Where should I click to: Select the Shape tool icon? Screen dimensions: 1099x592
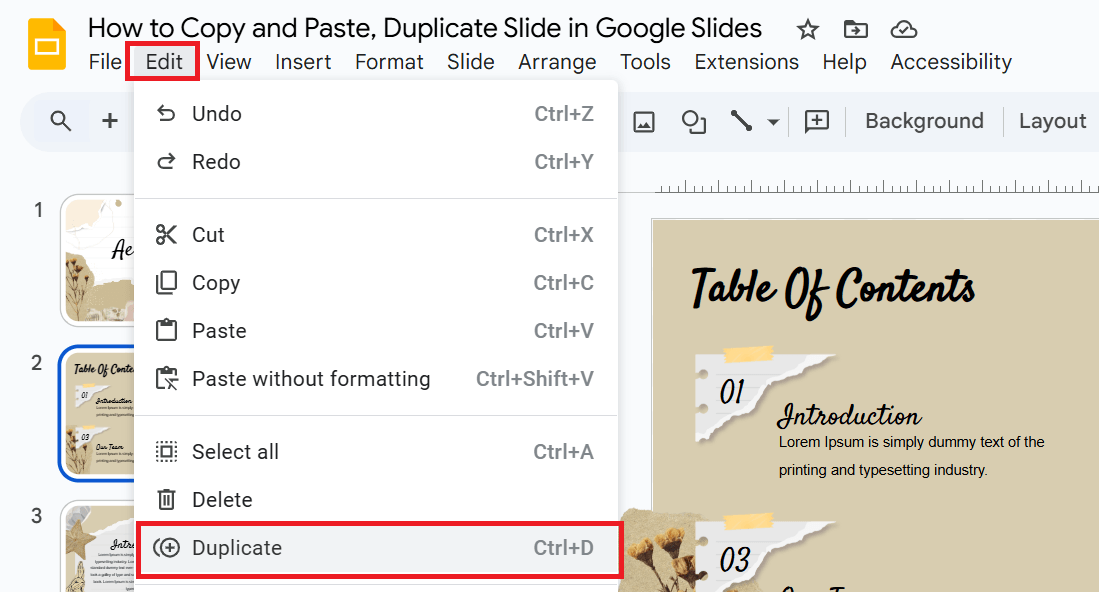(693, 120)
